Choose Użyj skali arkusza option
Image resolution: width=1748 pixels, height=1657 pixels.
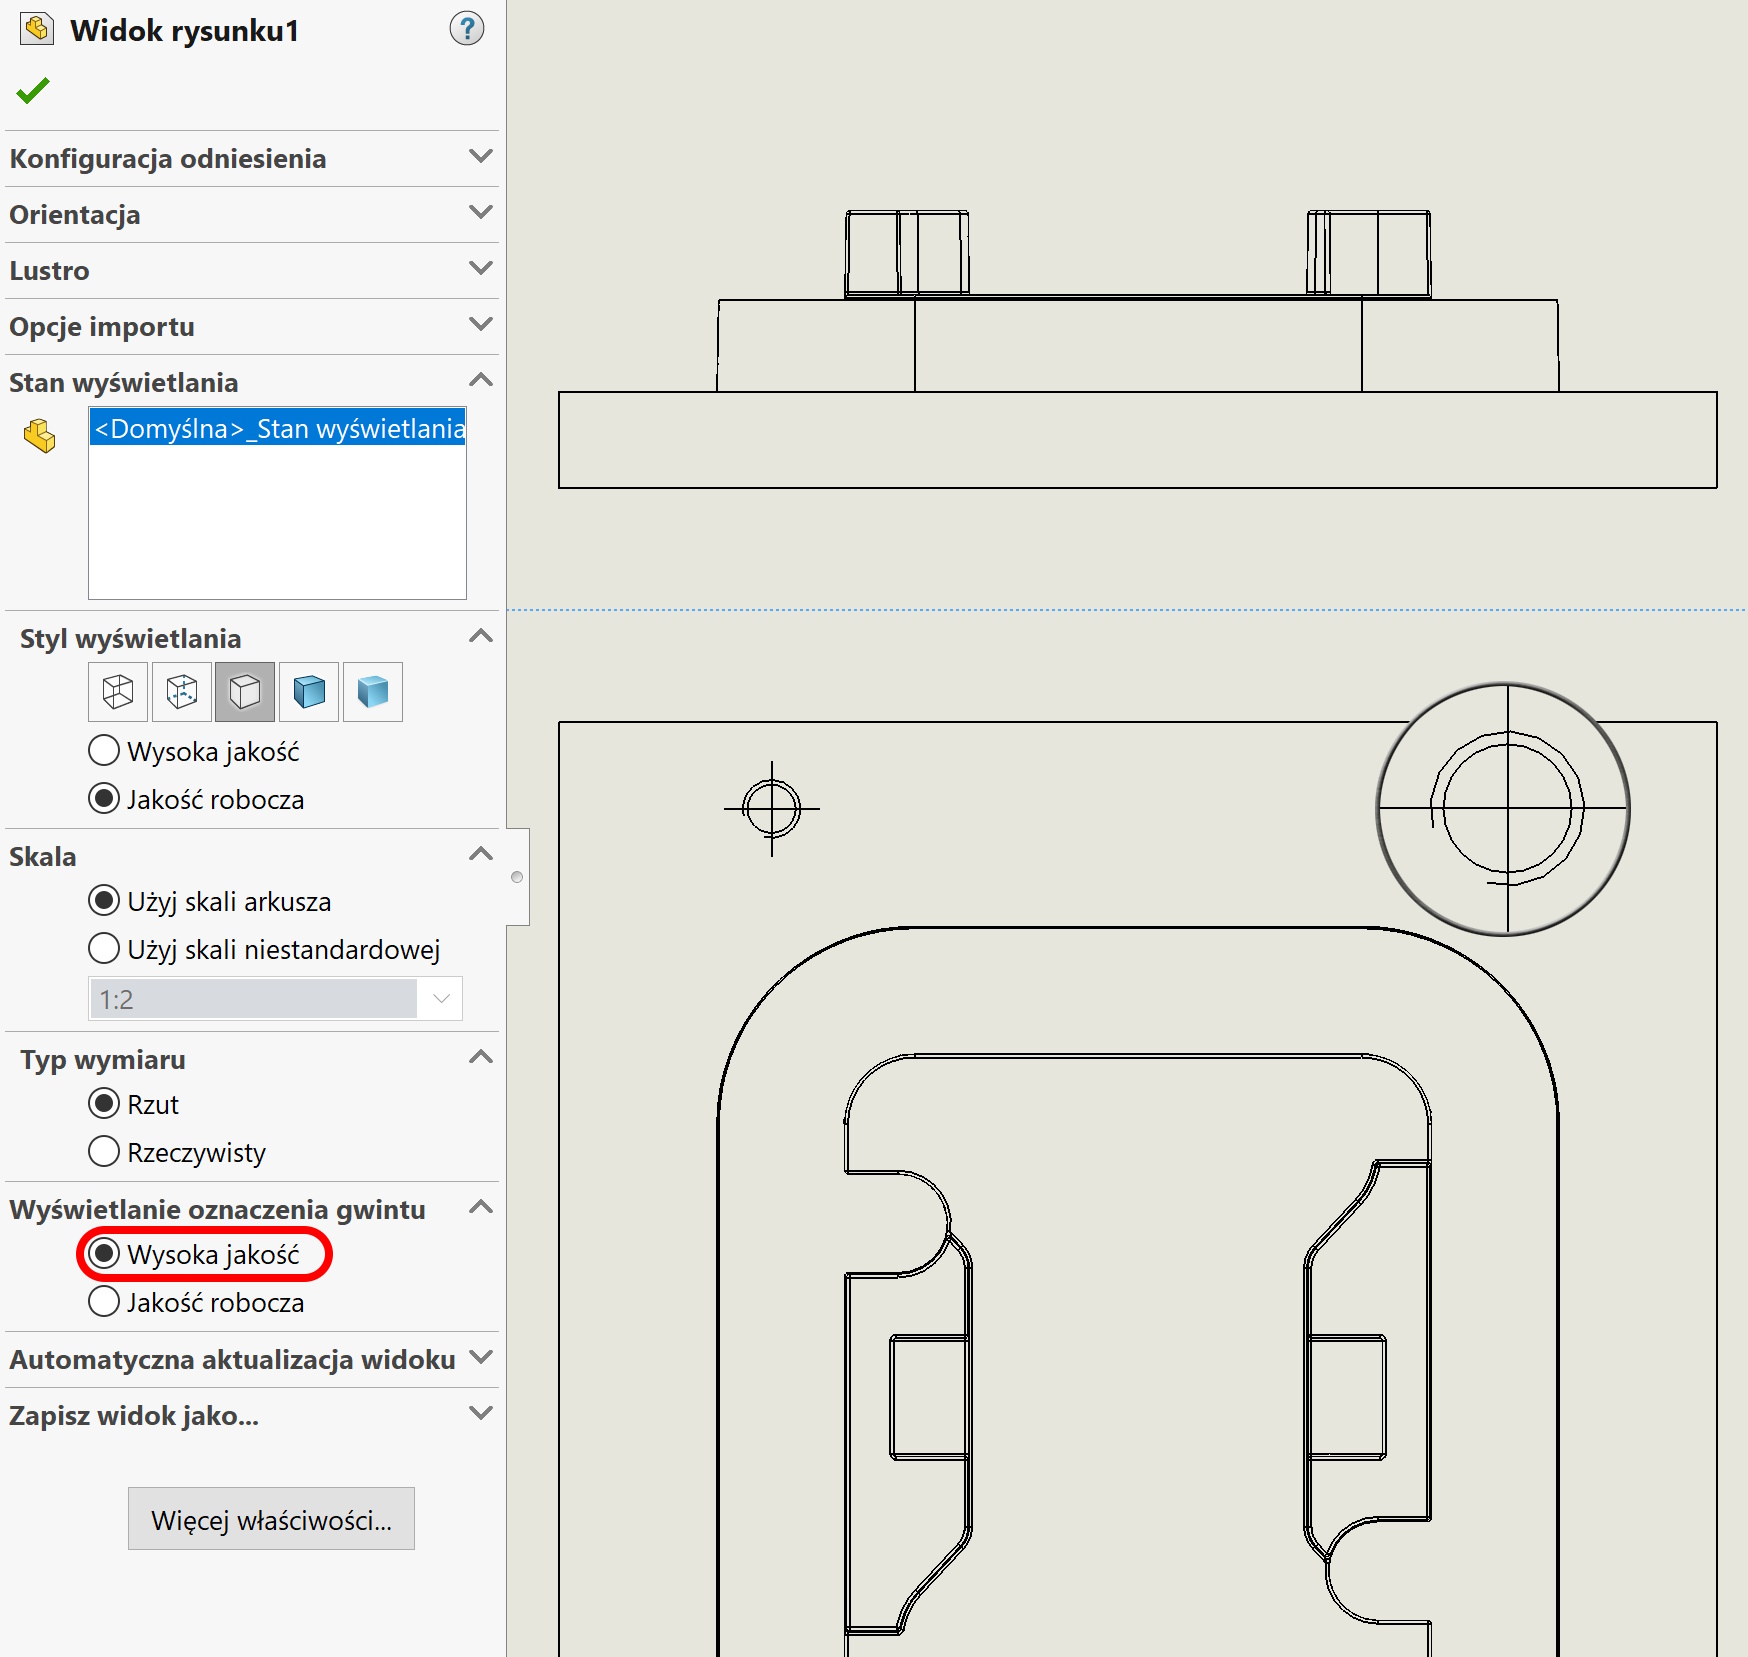click(x=210, y=901)
